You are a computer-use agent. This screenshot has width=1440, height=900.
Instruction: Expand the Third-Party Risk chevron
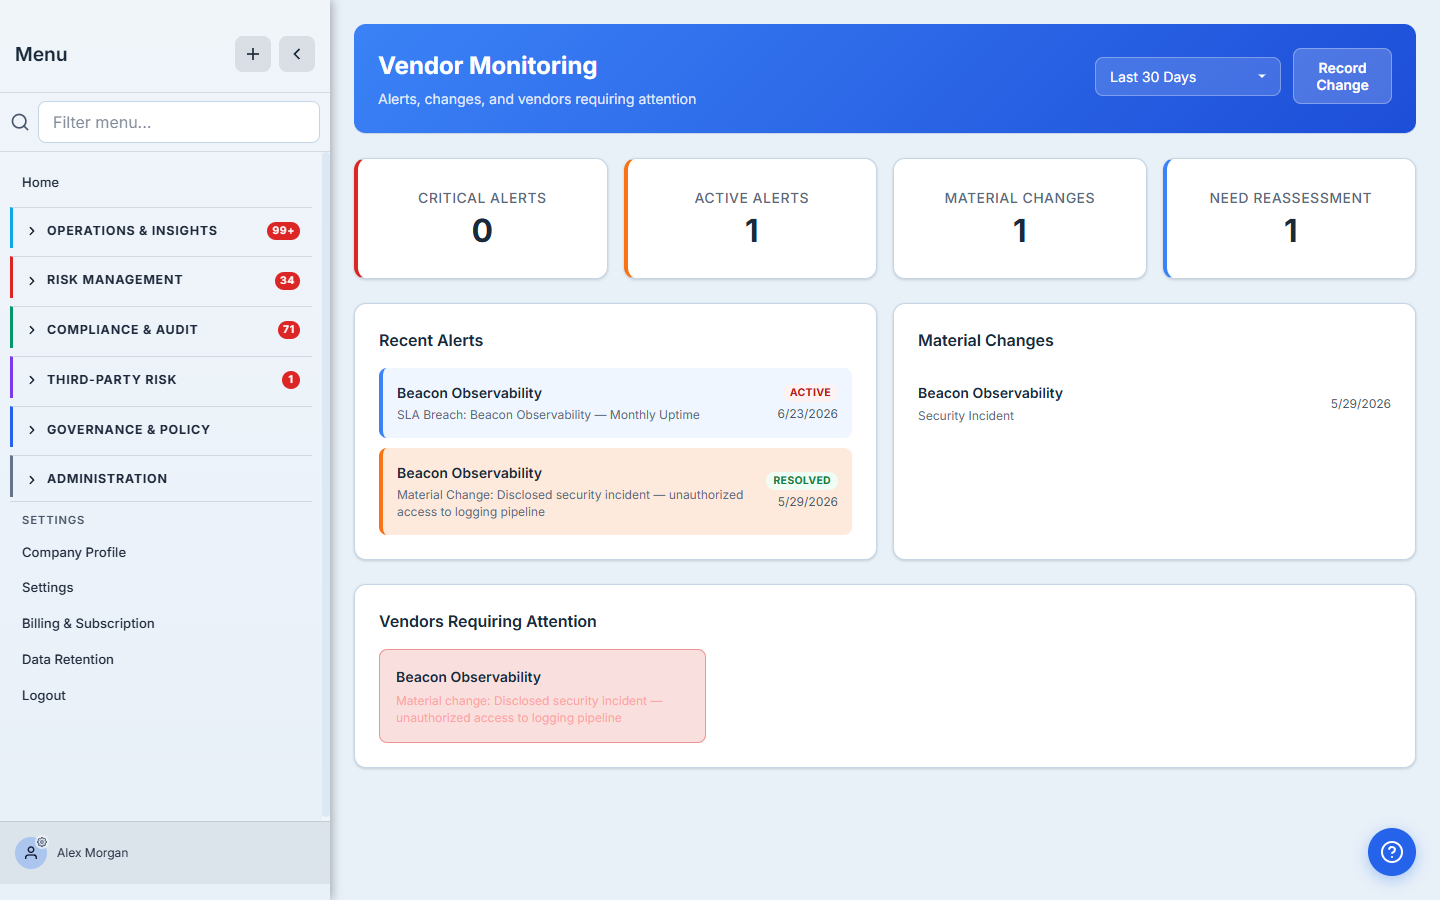click(32, 380)
